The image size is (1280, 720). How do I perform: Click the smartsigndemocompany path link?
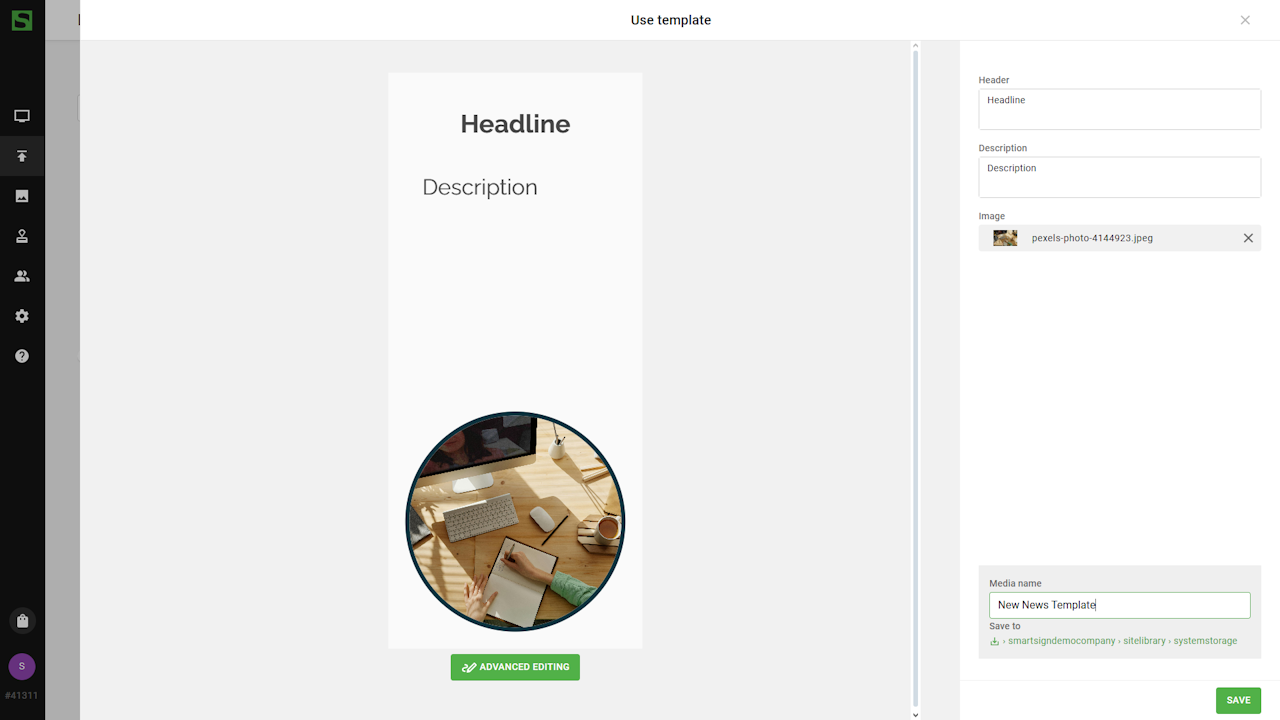pyautogui.click(x=1061, y=641)
